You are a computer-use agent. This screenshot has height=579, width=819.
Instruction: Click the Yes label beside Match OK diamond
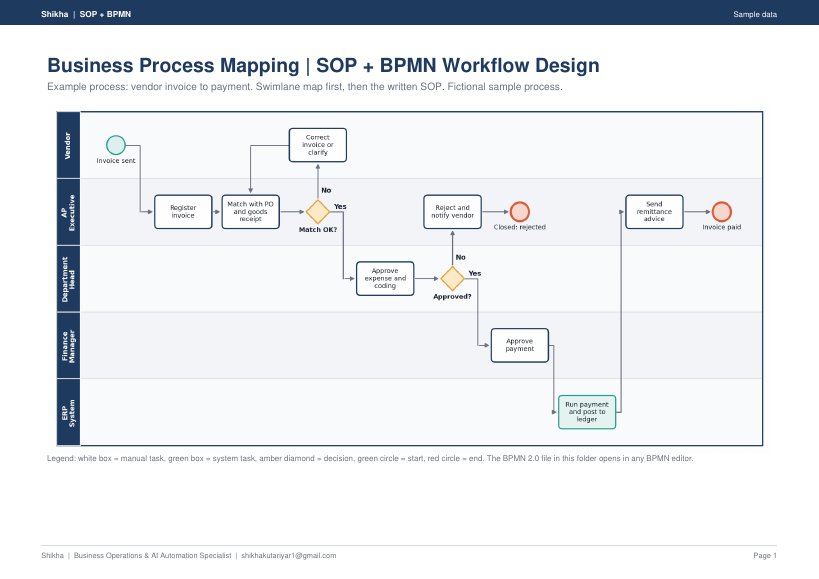340,207
